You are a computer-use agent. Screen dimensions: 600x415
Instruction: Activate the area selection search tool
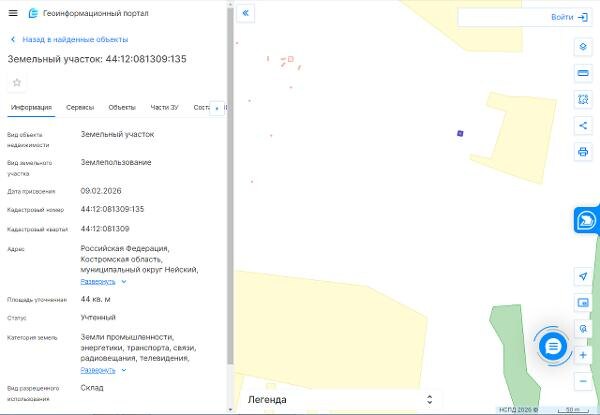coord(583,99)
